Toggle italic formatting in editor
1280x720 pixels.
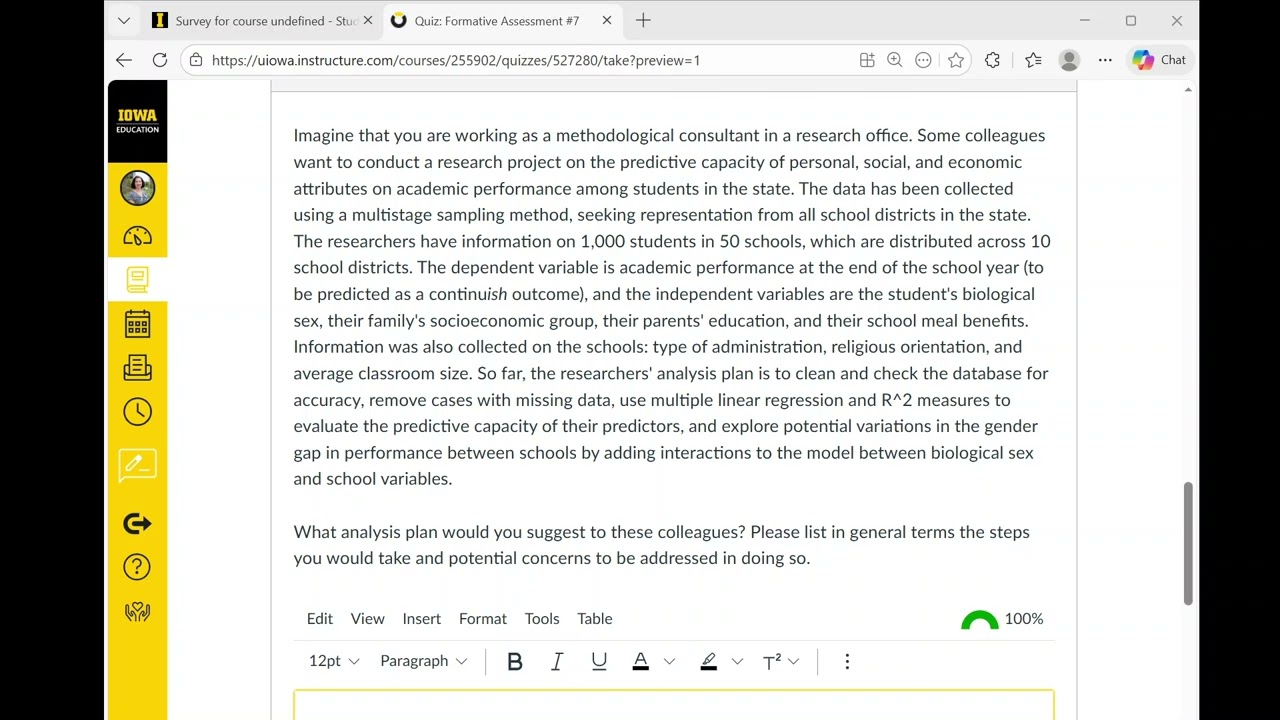557,661
